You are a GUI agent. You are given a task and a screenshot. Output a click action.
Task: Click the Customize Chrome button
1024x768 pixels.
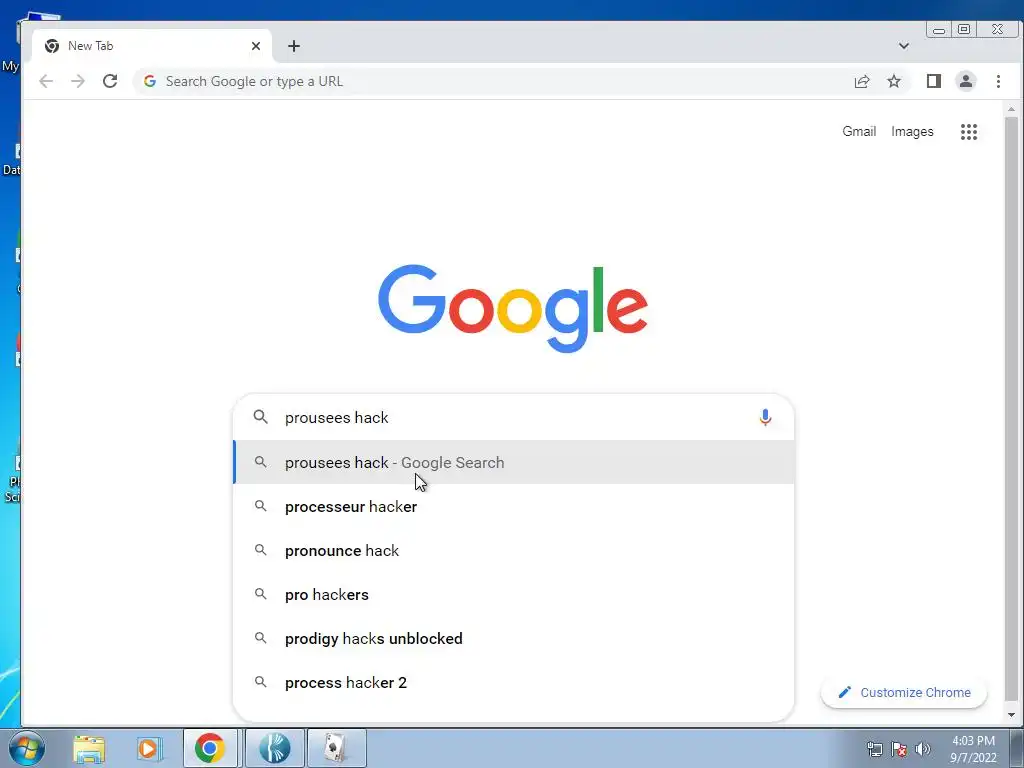904,692
